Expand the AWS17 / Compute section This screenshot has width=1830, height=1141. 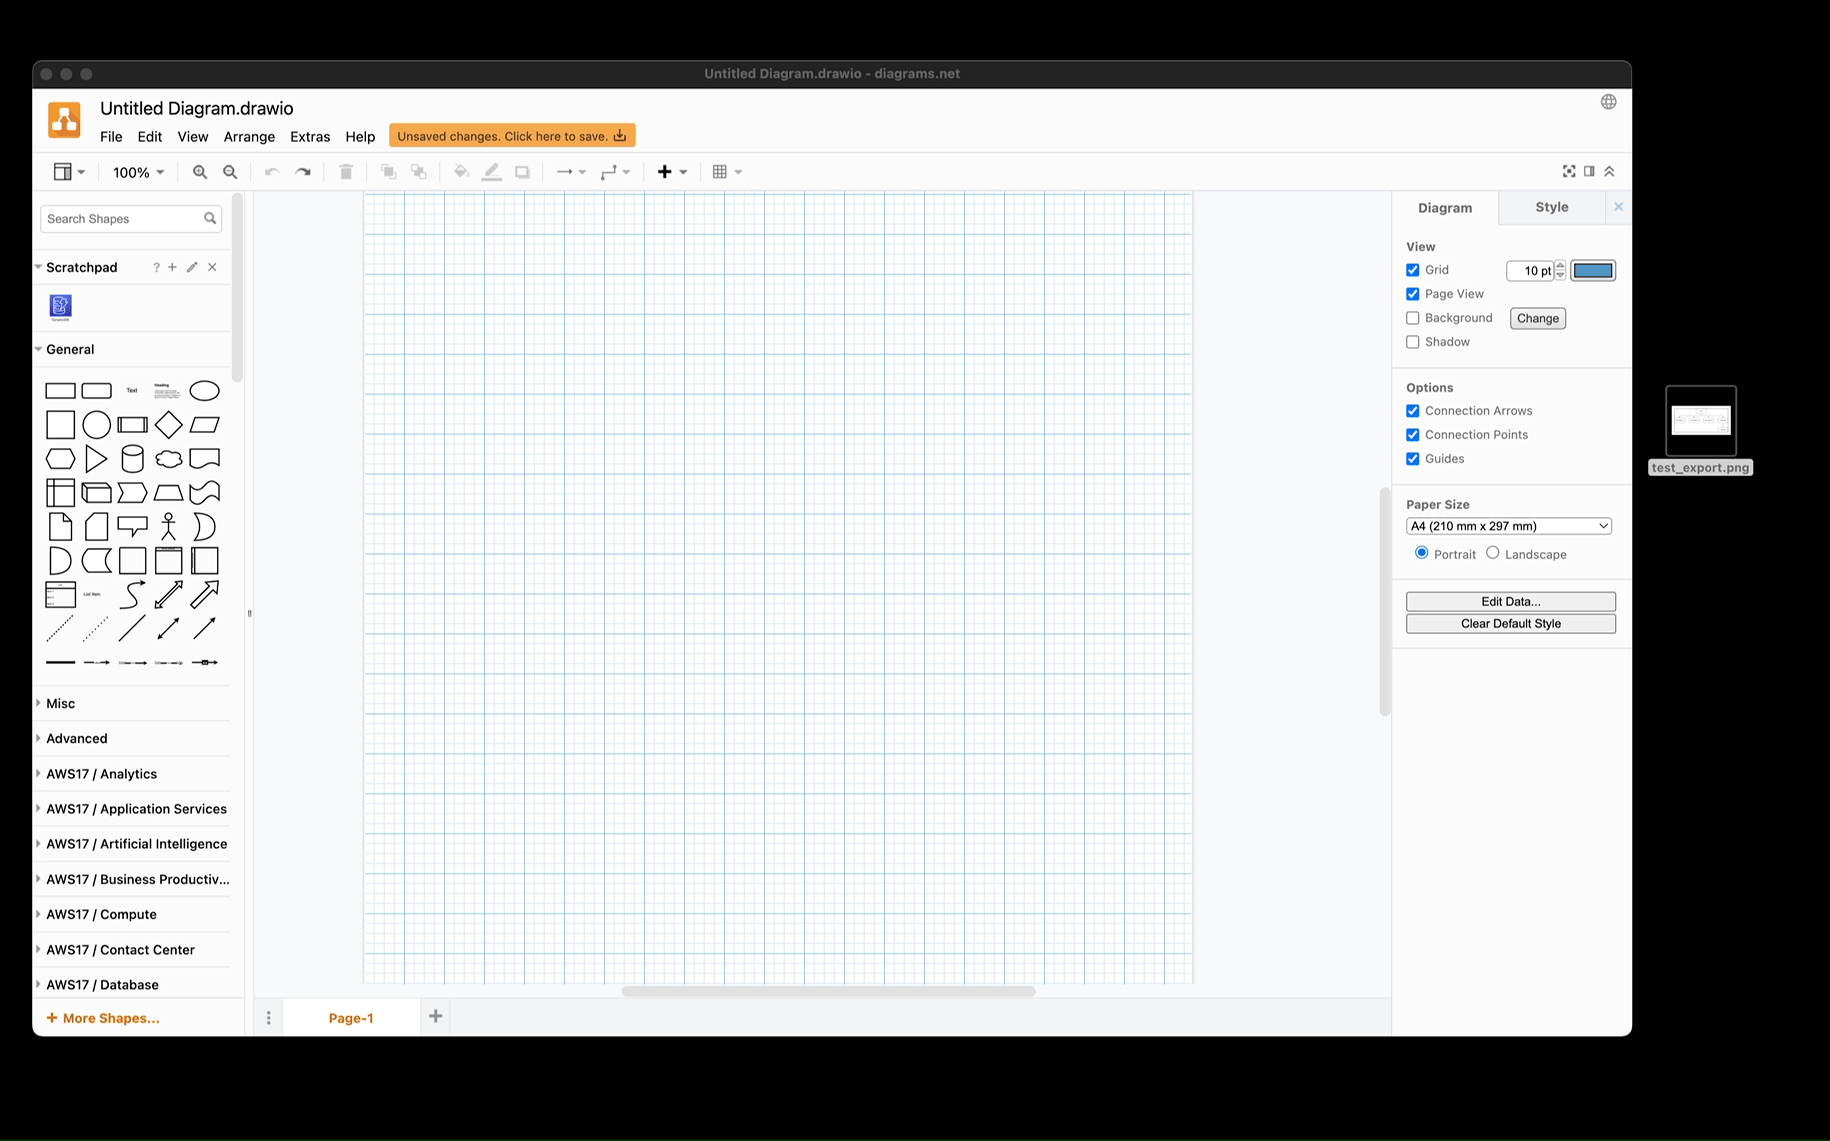coord(100,914)
